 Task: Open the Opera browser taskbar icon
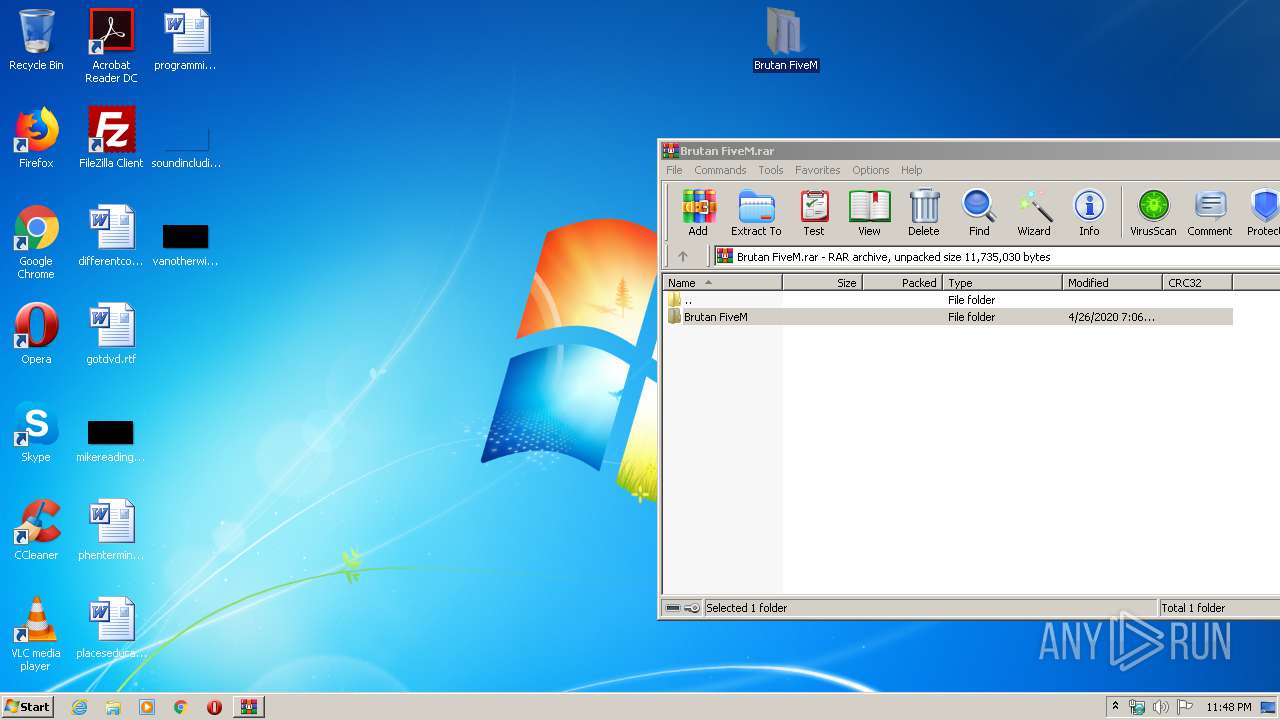tap(214, 707)
